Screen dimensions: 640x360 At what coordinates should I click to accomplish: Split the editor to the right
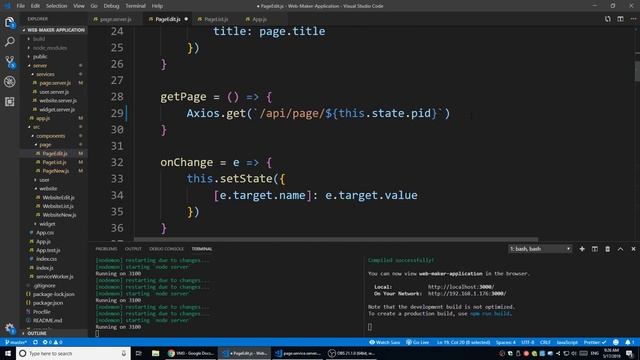[620, 19]
